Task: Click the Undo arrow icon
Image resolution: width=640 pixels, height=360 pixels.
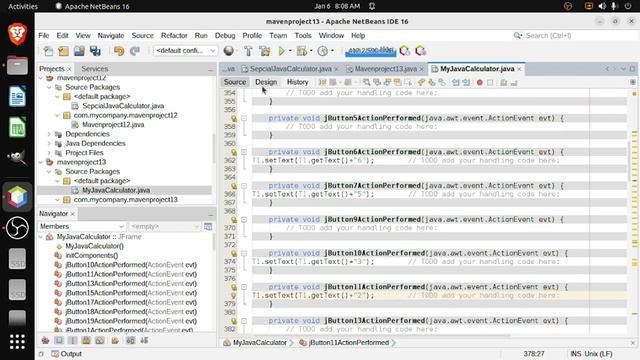Action: tap(119, 51)
